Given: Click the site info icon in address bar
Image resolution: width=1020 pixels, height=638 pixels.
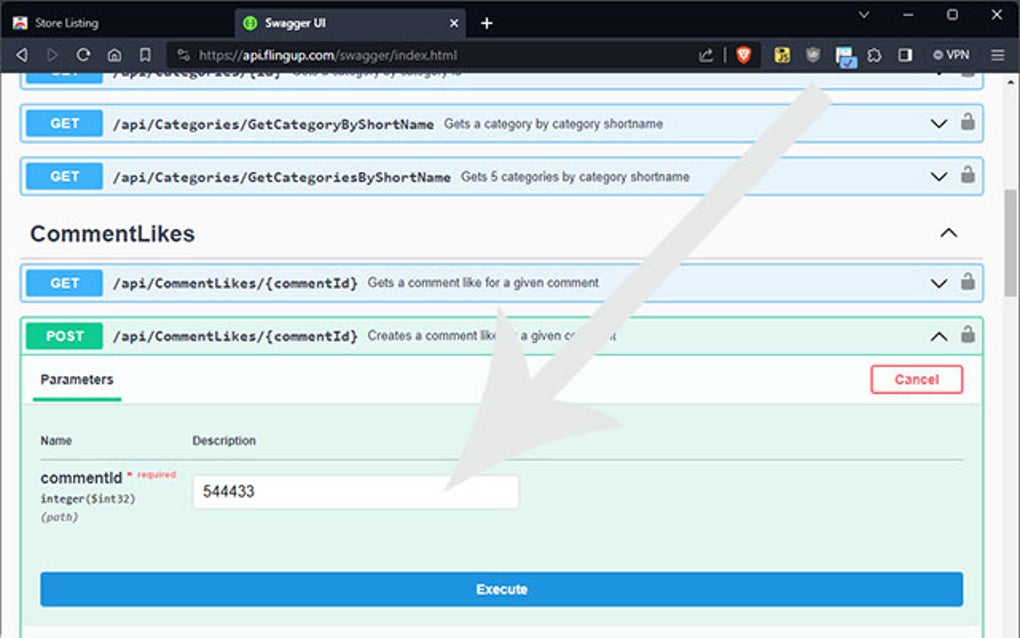Looking at the screenshot, I should [185, 55].
